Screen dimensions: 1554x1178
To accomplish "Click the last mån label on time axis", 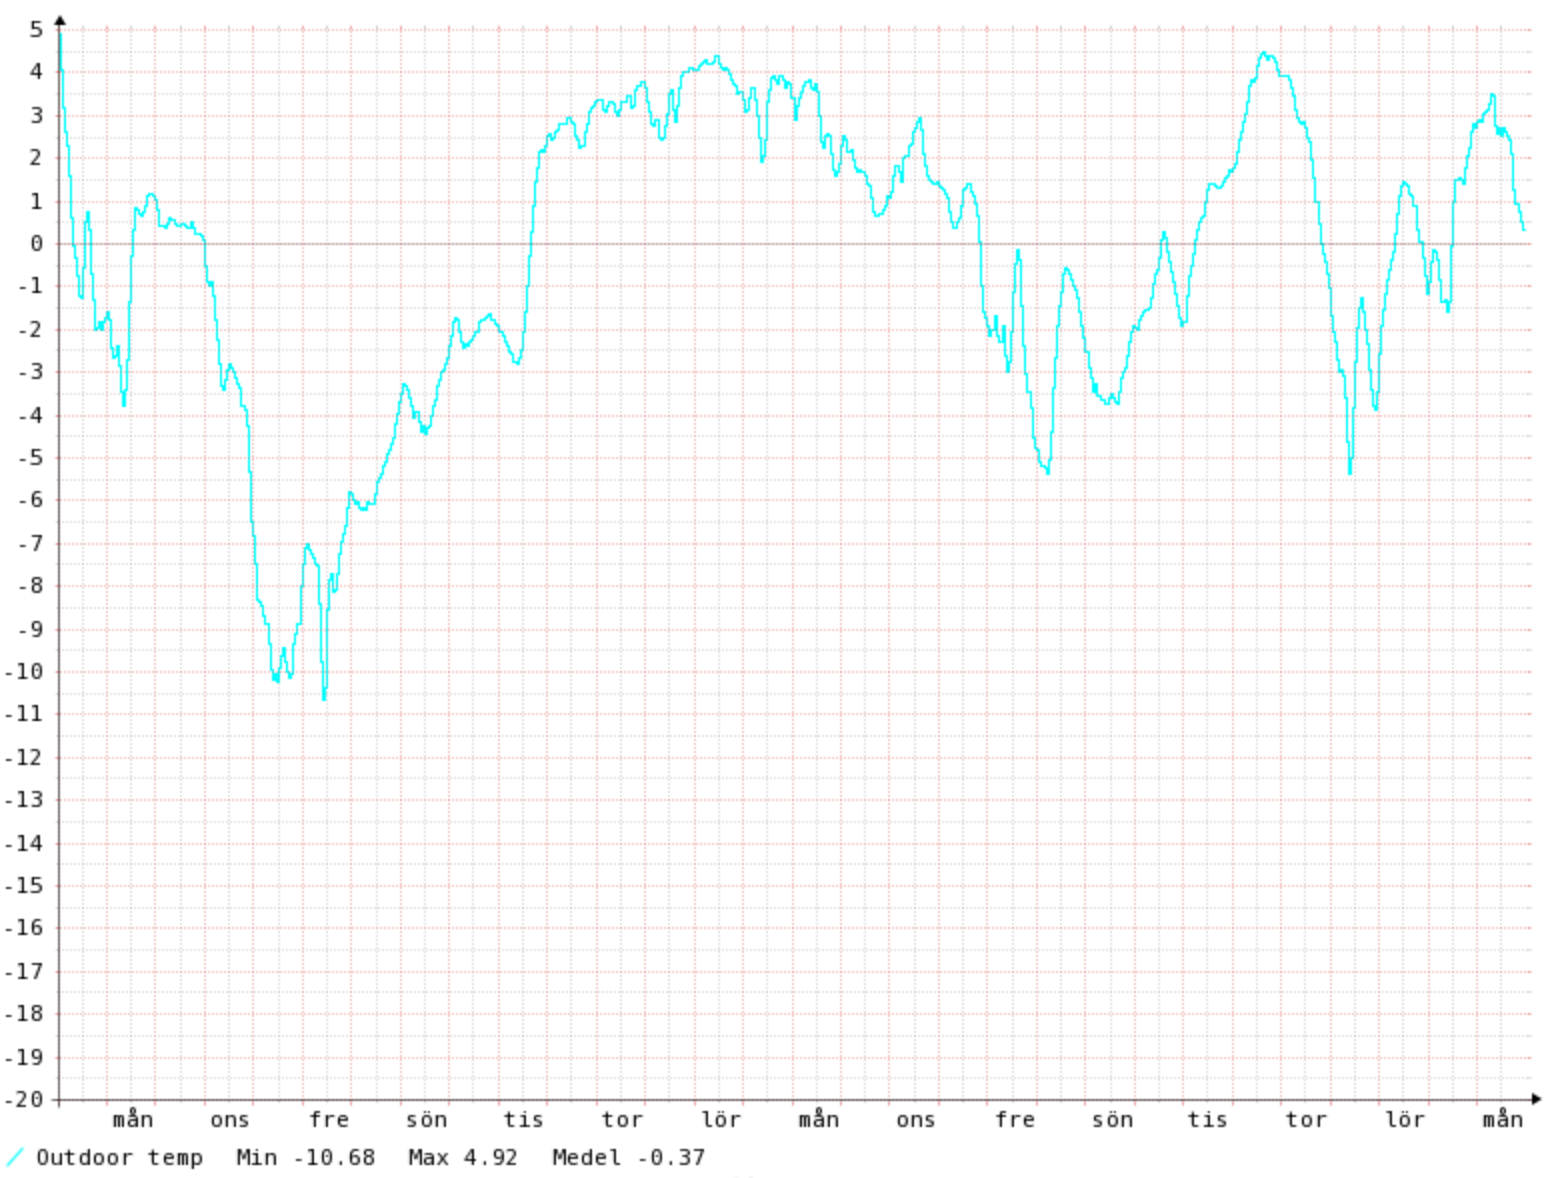I will tap(1502, 1120).
